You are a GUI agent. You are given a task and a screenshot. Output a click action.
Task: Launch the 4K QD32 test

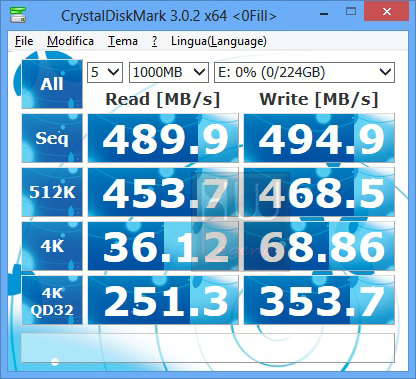click(52, 300)
